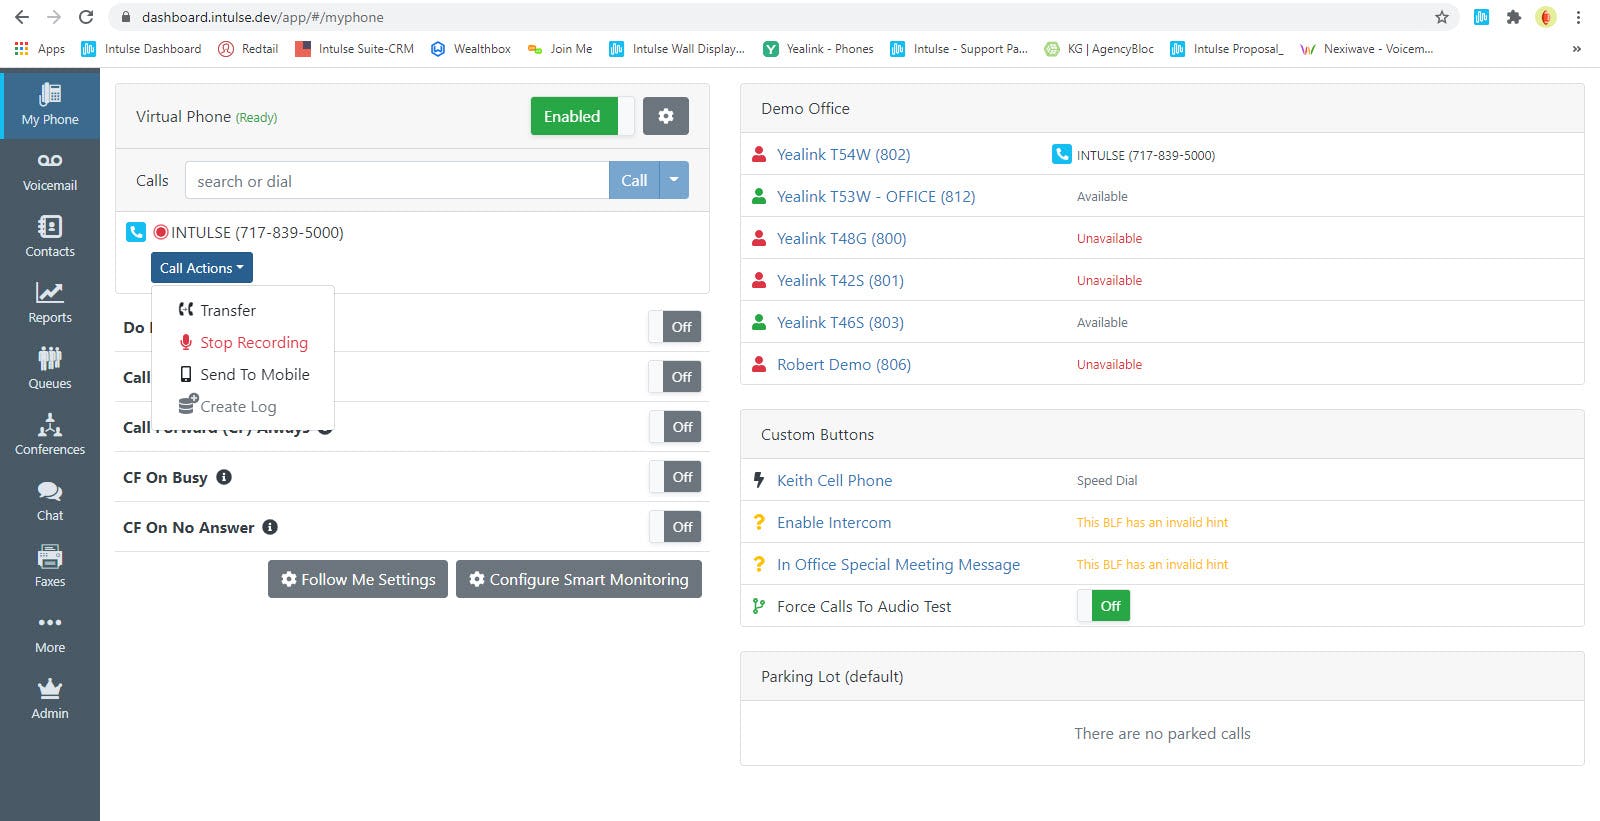The width and height of the screenshot is (1600, 821).
Task: Collapse the Call Actions dropdown
Action: point(202,268)
